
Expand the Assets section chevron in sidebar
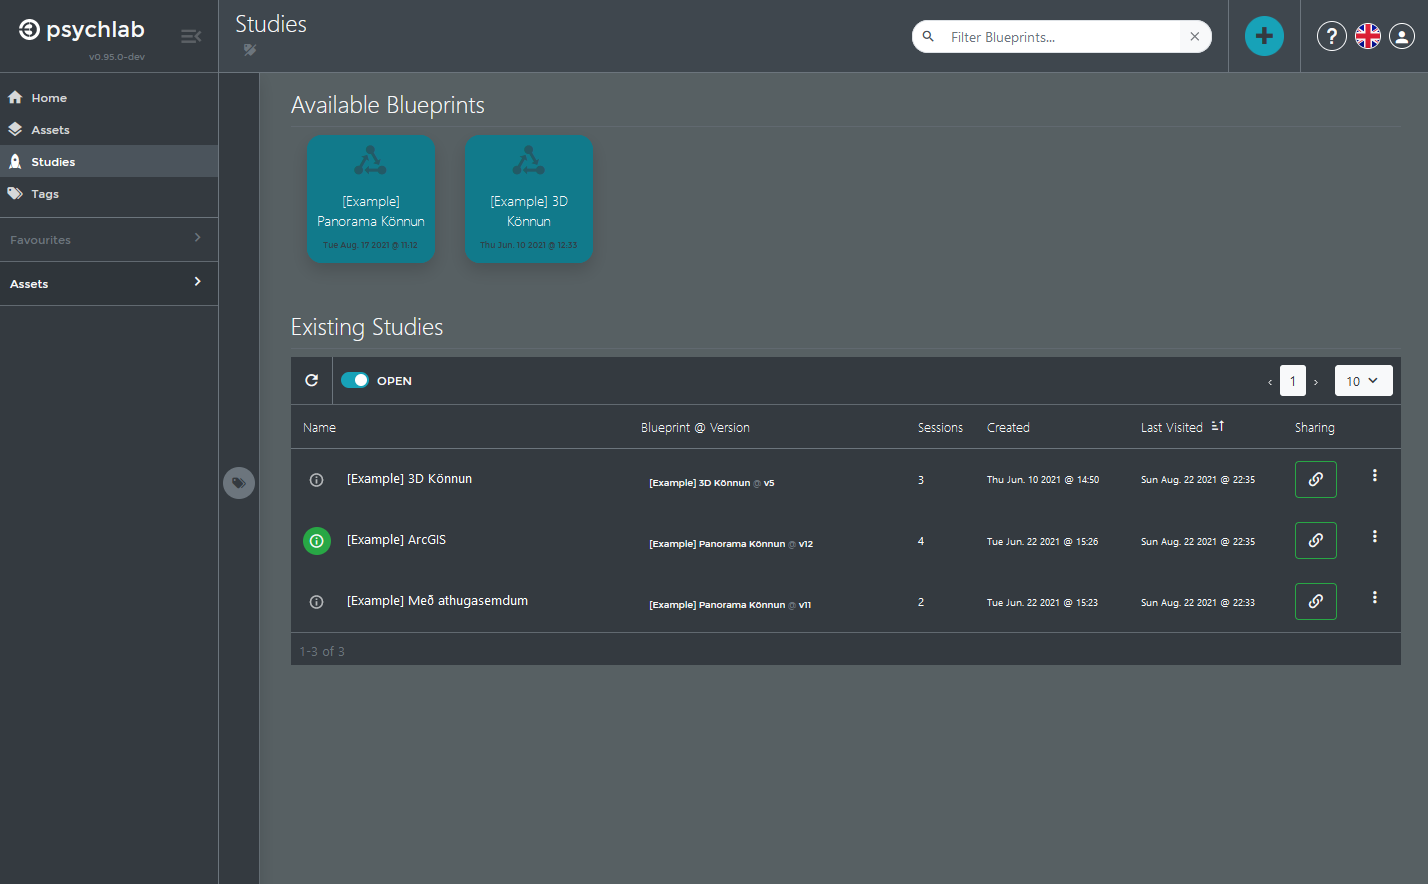point(197,282)
